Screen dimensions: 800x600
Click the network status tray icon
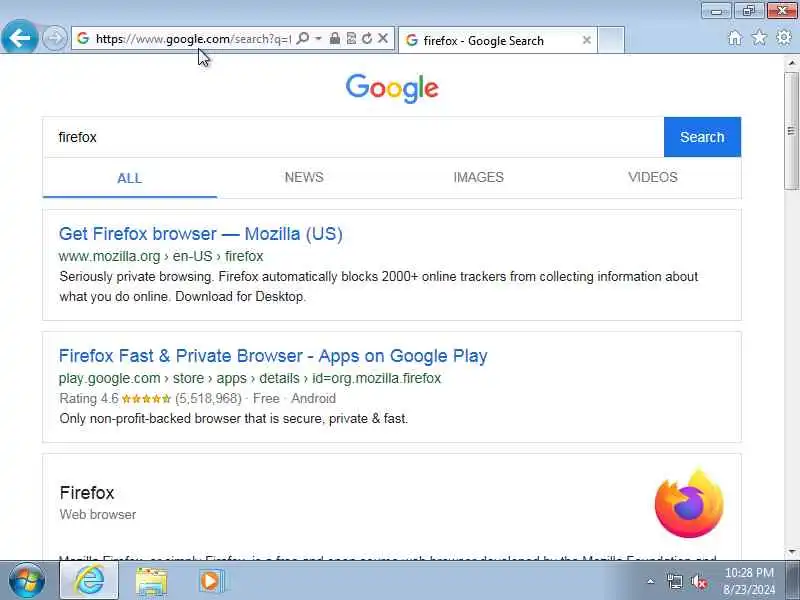tap(674, 581)
